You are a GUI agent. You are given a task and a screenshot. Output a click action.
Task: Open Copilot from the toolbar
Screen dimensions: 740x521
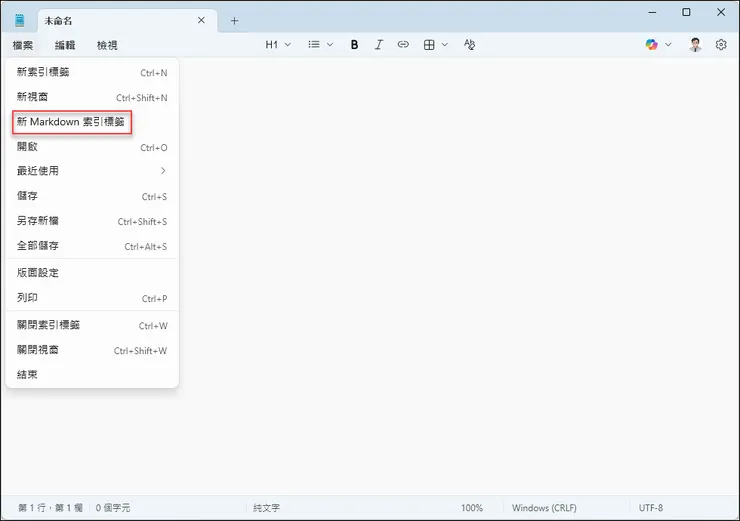652,44
